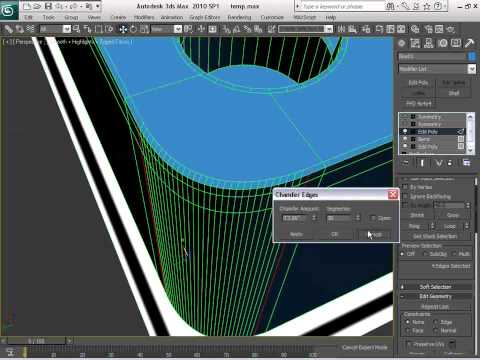
Task: Click the Configure Modifier Sets icon below the stack
Action: click(x=466, y=163)
